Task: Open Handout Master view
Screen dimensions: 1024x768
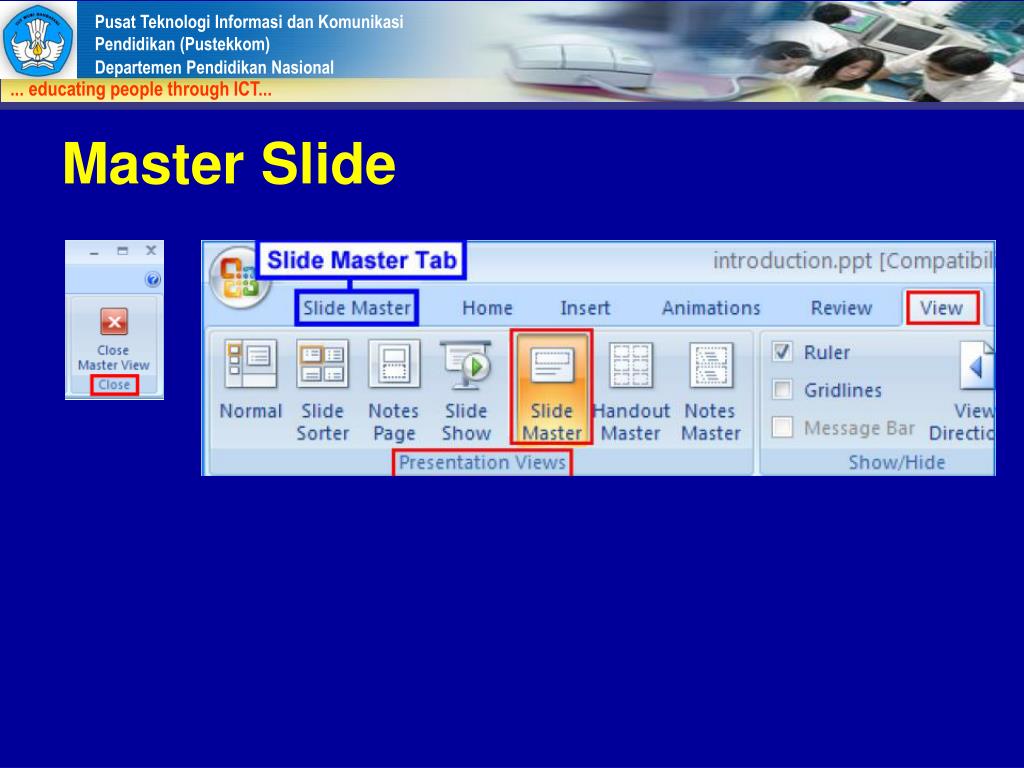Action: (632, 390)
